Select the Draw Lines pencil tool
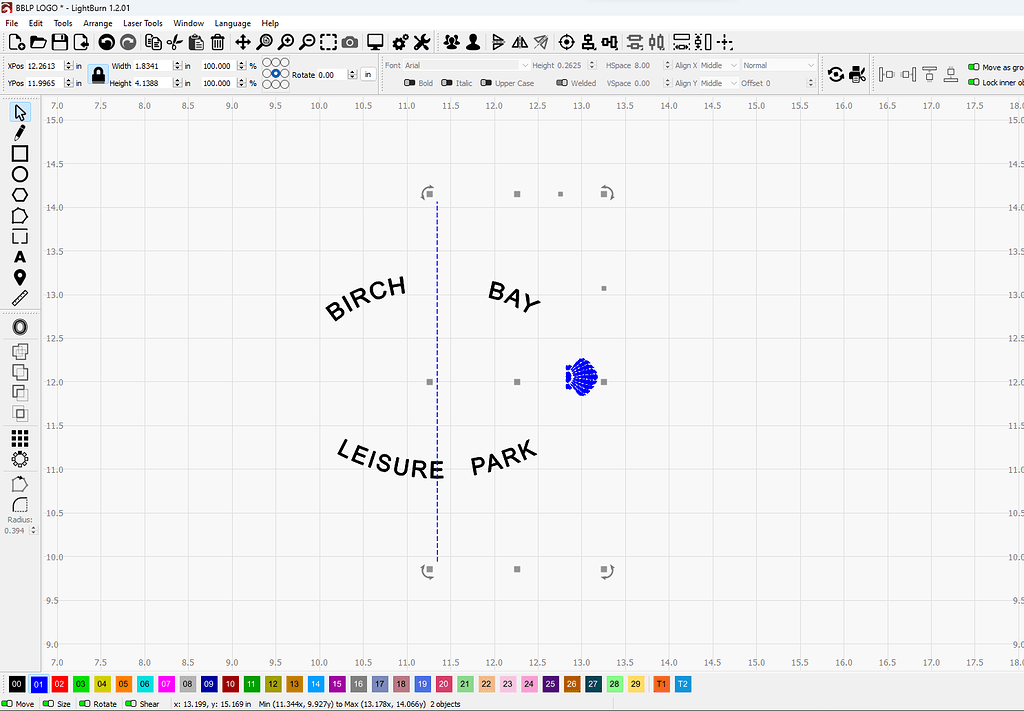 18,132
